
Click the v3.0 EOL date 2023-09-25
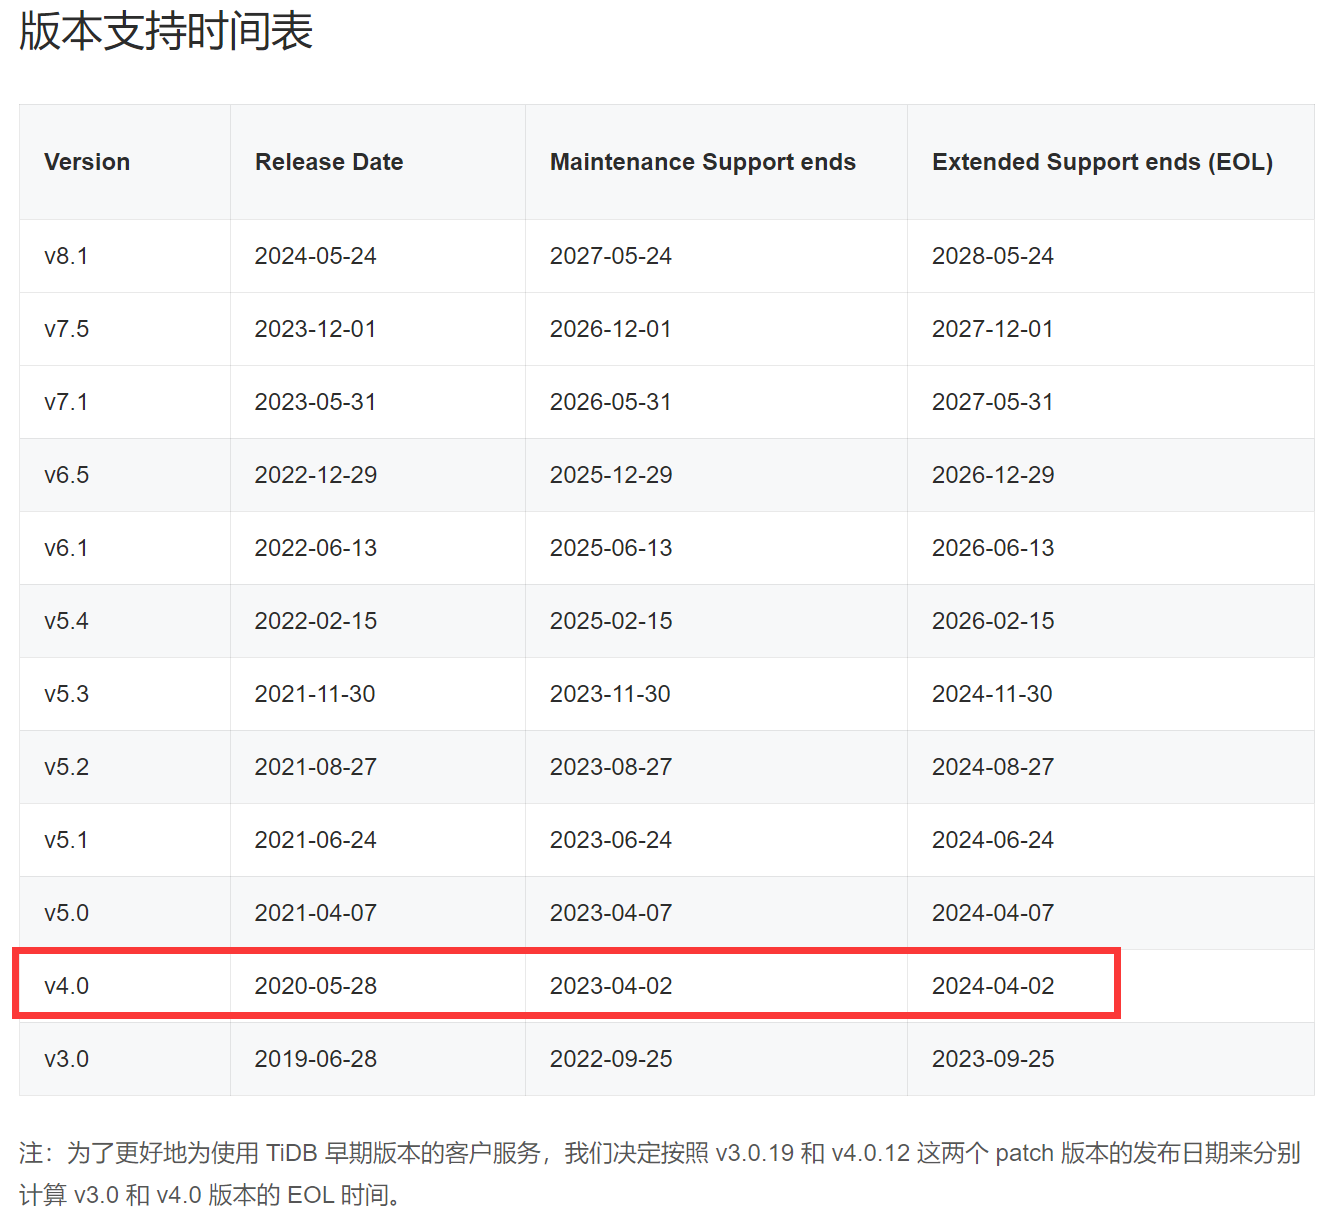pos(993,1059)
